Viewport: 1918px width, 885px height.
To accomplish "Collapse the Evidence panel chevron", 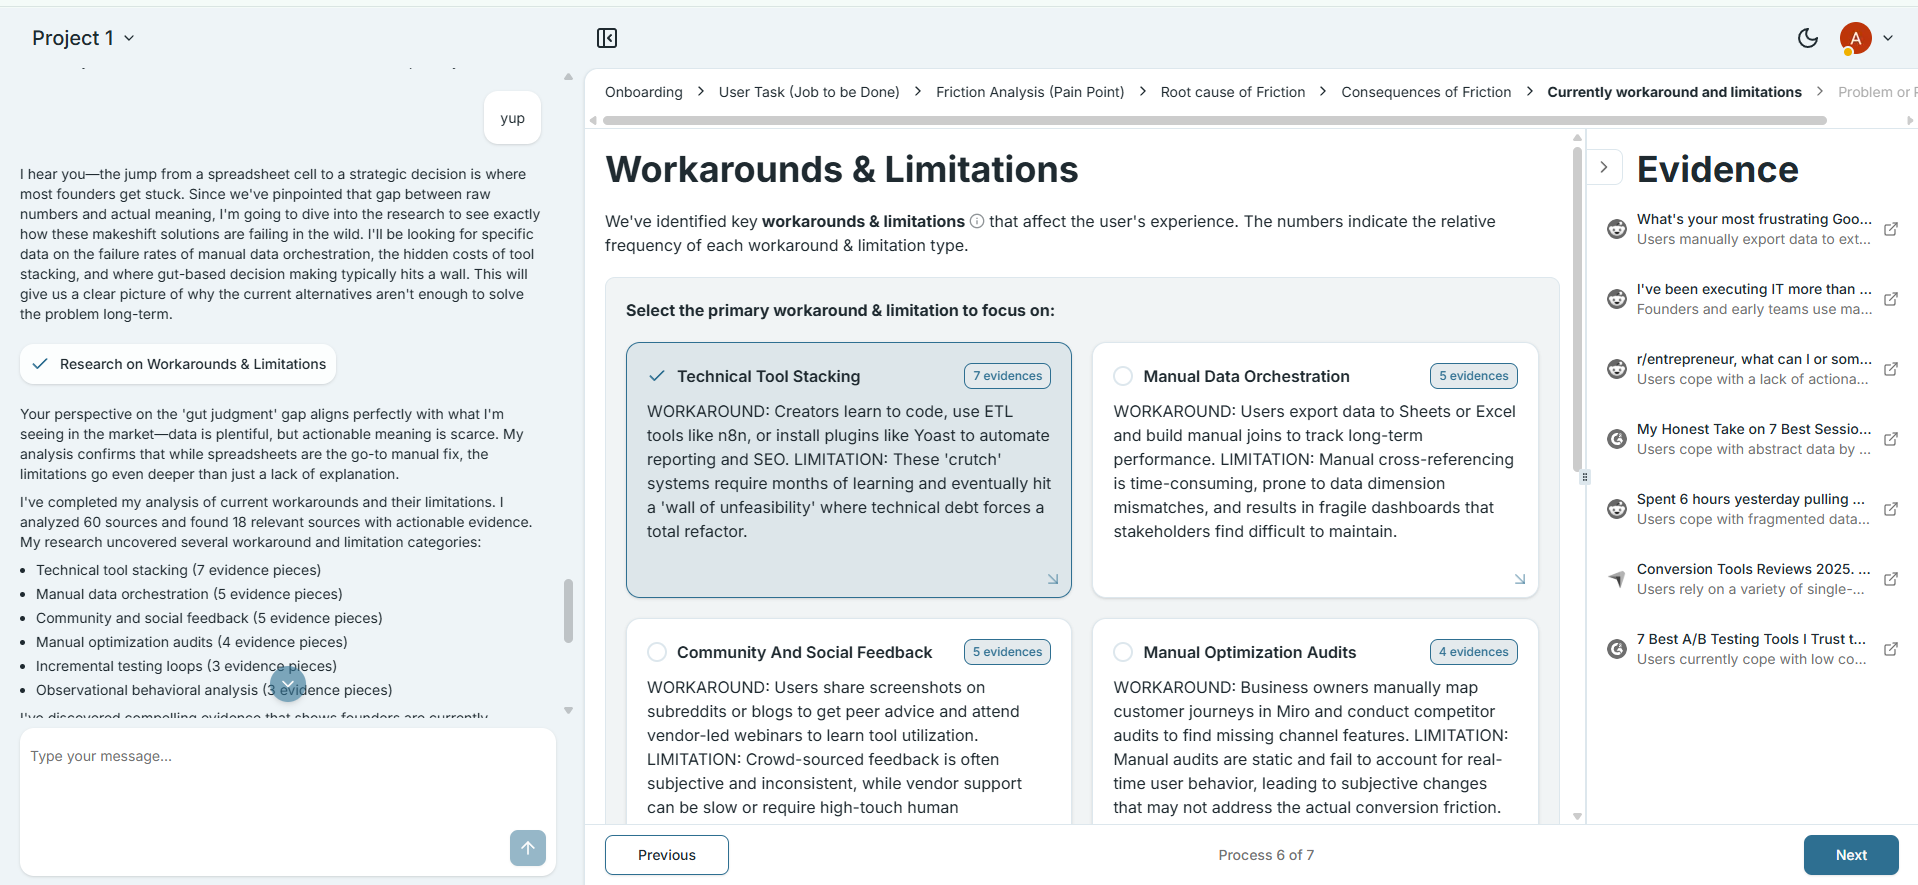I will 1604,168.
